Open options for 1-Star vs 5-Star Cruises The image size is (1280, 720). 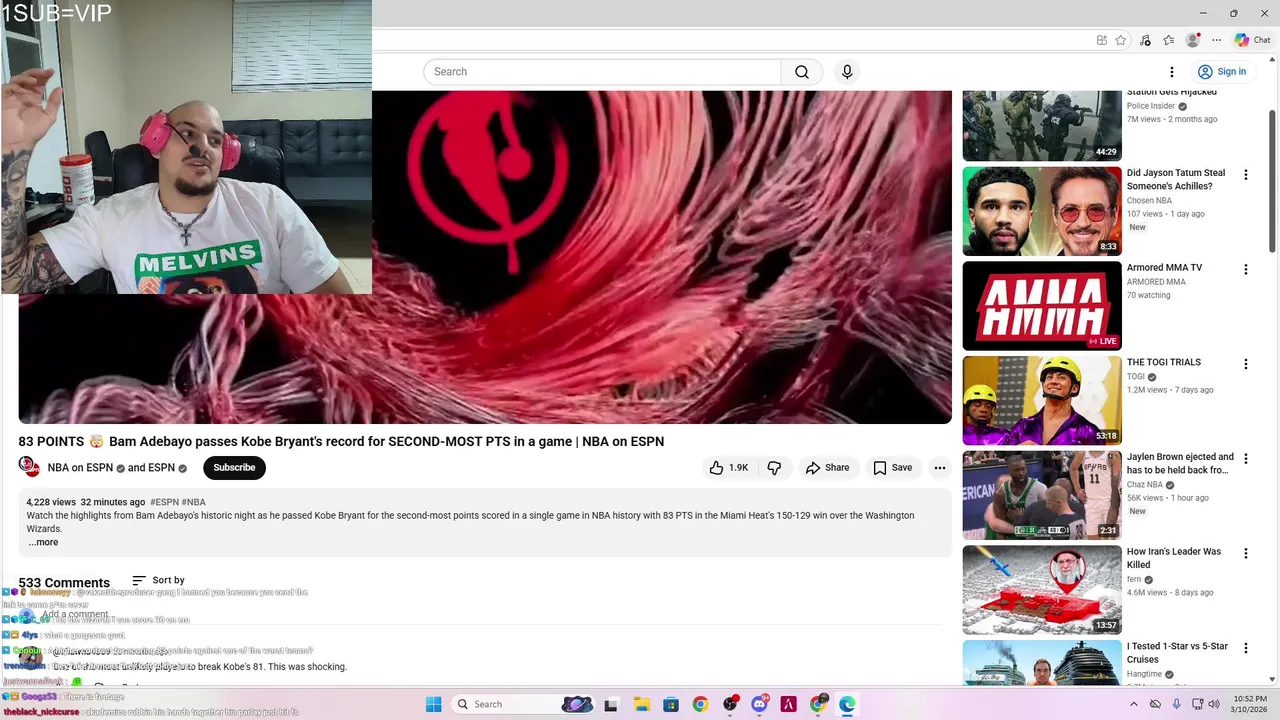pyautogui.click(x=1246, y=648)
